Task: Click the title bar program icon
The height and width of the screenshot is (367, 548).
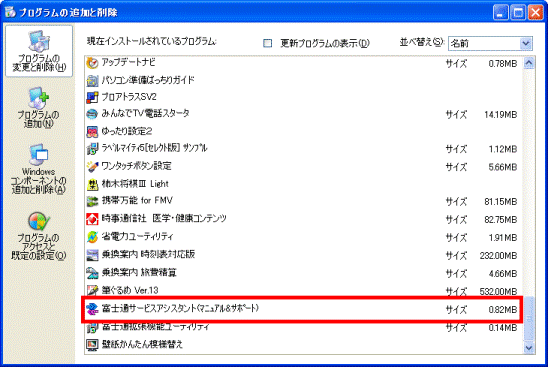Action: [10, 12]
